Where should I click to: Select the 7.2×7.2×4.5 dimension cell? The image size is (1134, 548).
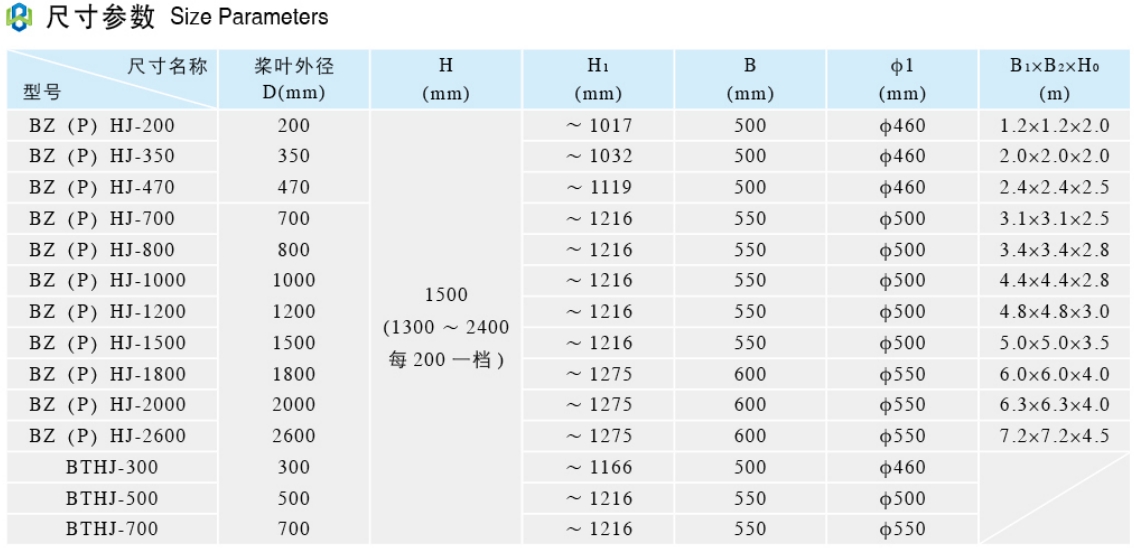pyautogui.click(x=1054, y=436)
